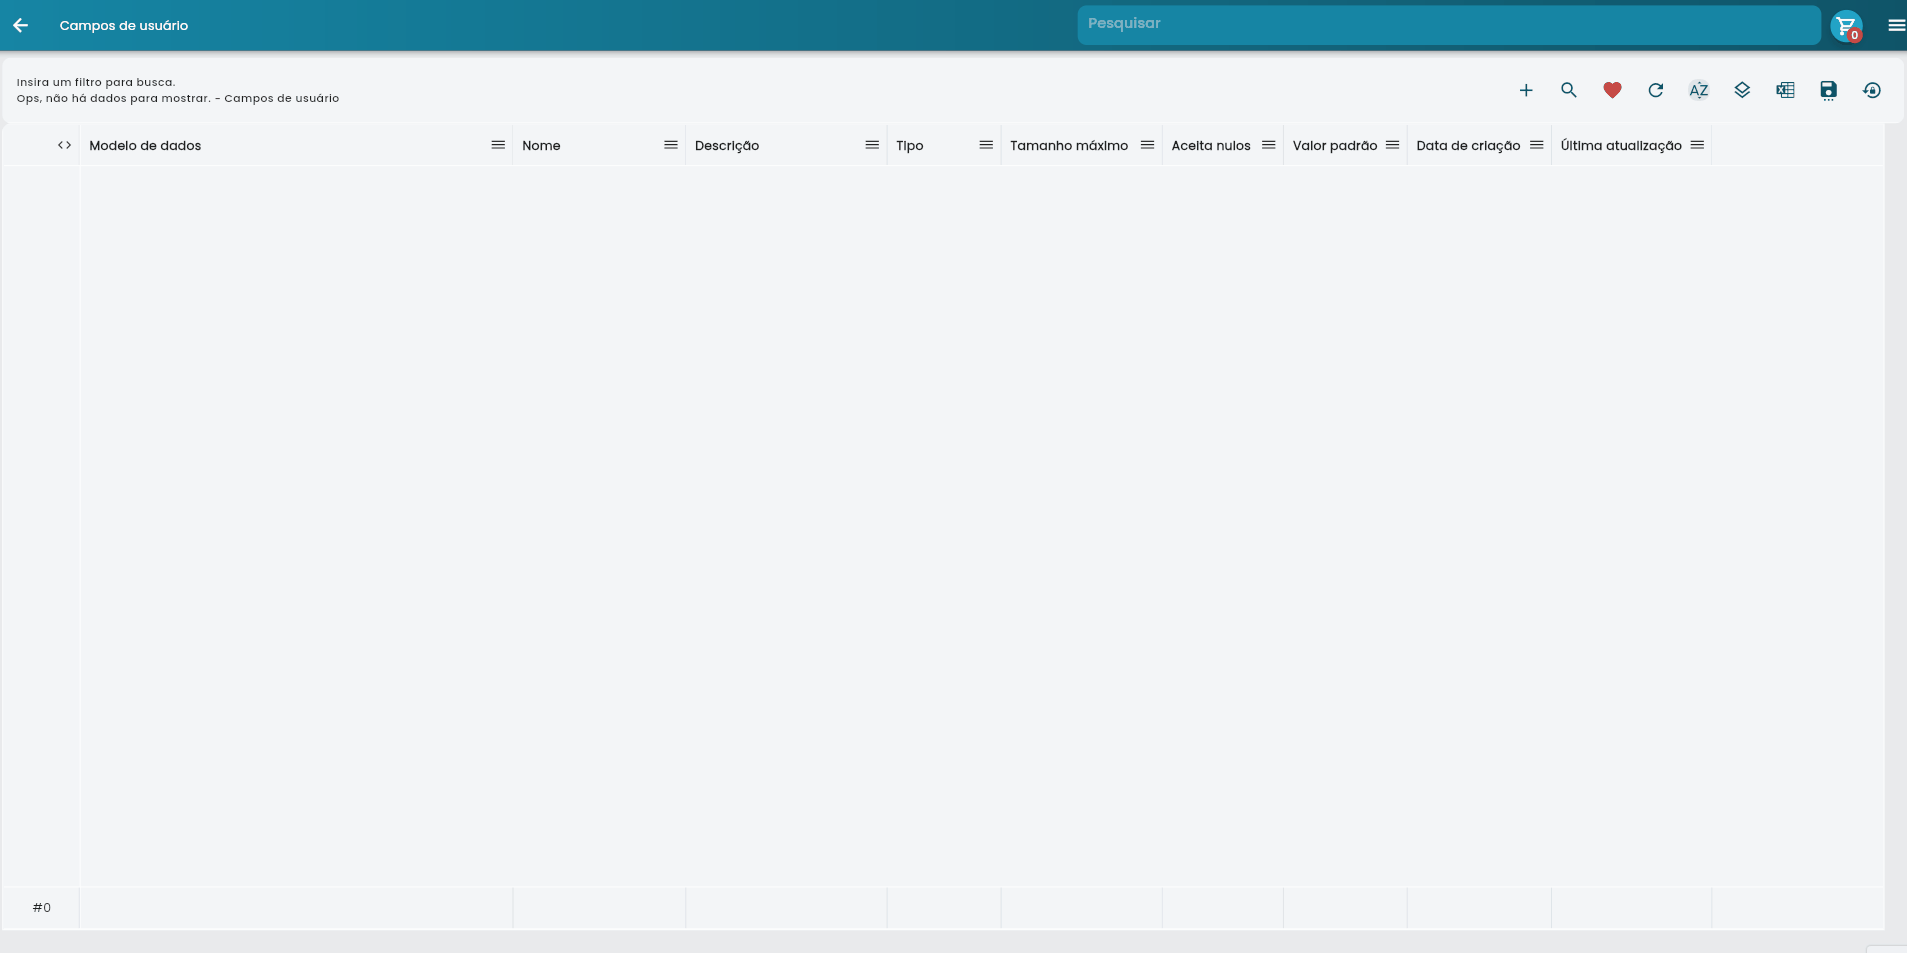Click the restore with lock icon

[x=1872, y=91]
